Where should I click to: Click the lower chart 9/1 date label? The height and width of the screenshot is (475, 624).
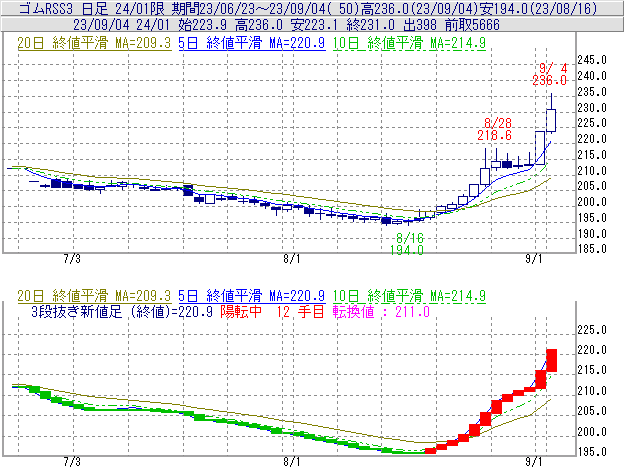(534, 462)
